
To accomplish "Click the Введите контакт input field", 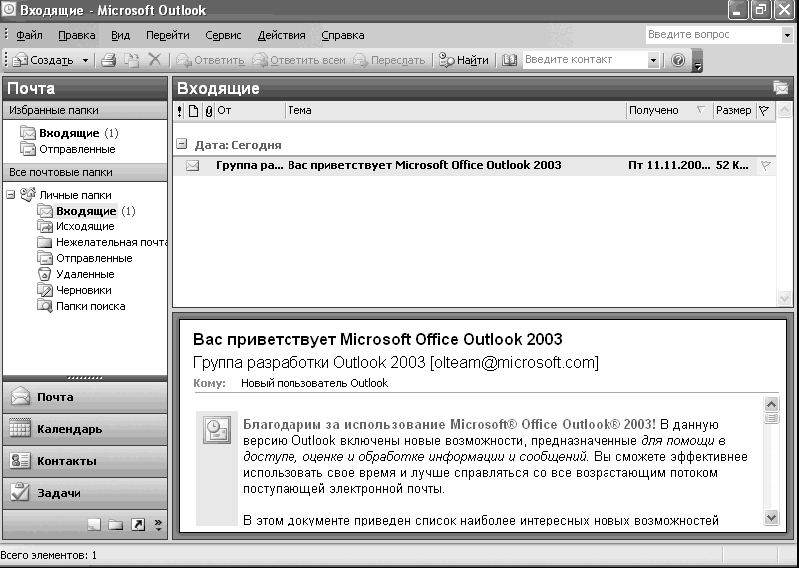I will (584, 60).
